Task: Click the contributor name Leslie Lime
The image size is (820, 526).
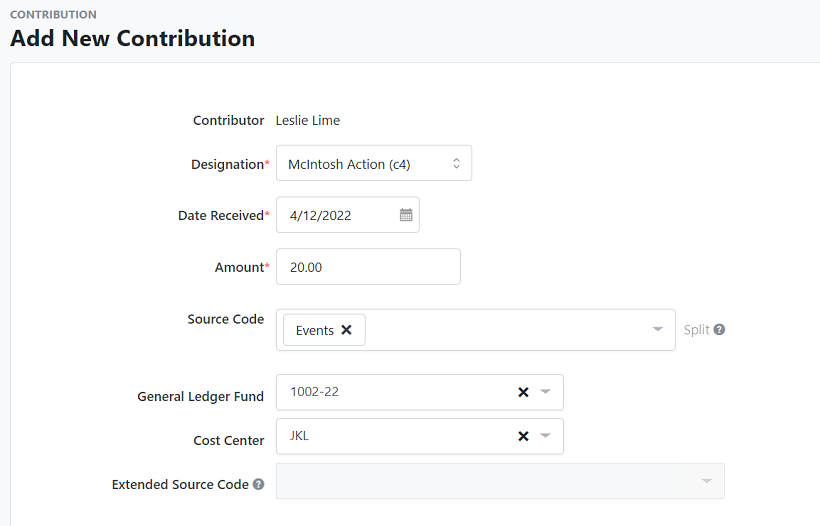Action: coord(308,121)
